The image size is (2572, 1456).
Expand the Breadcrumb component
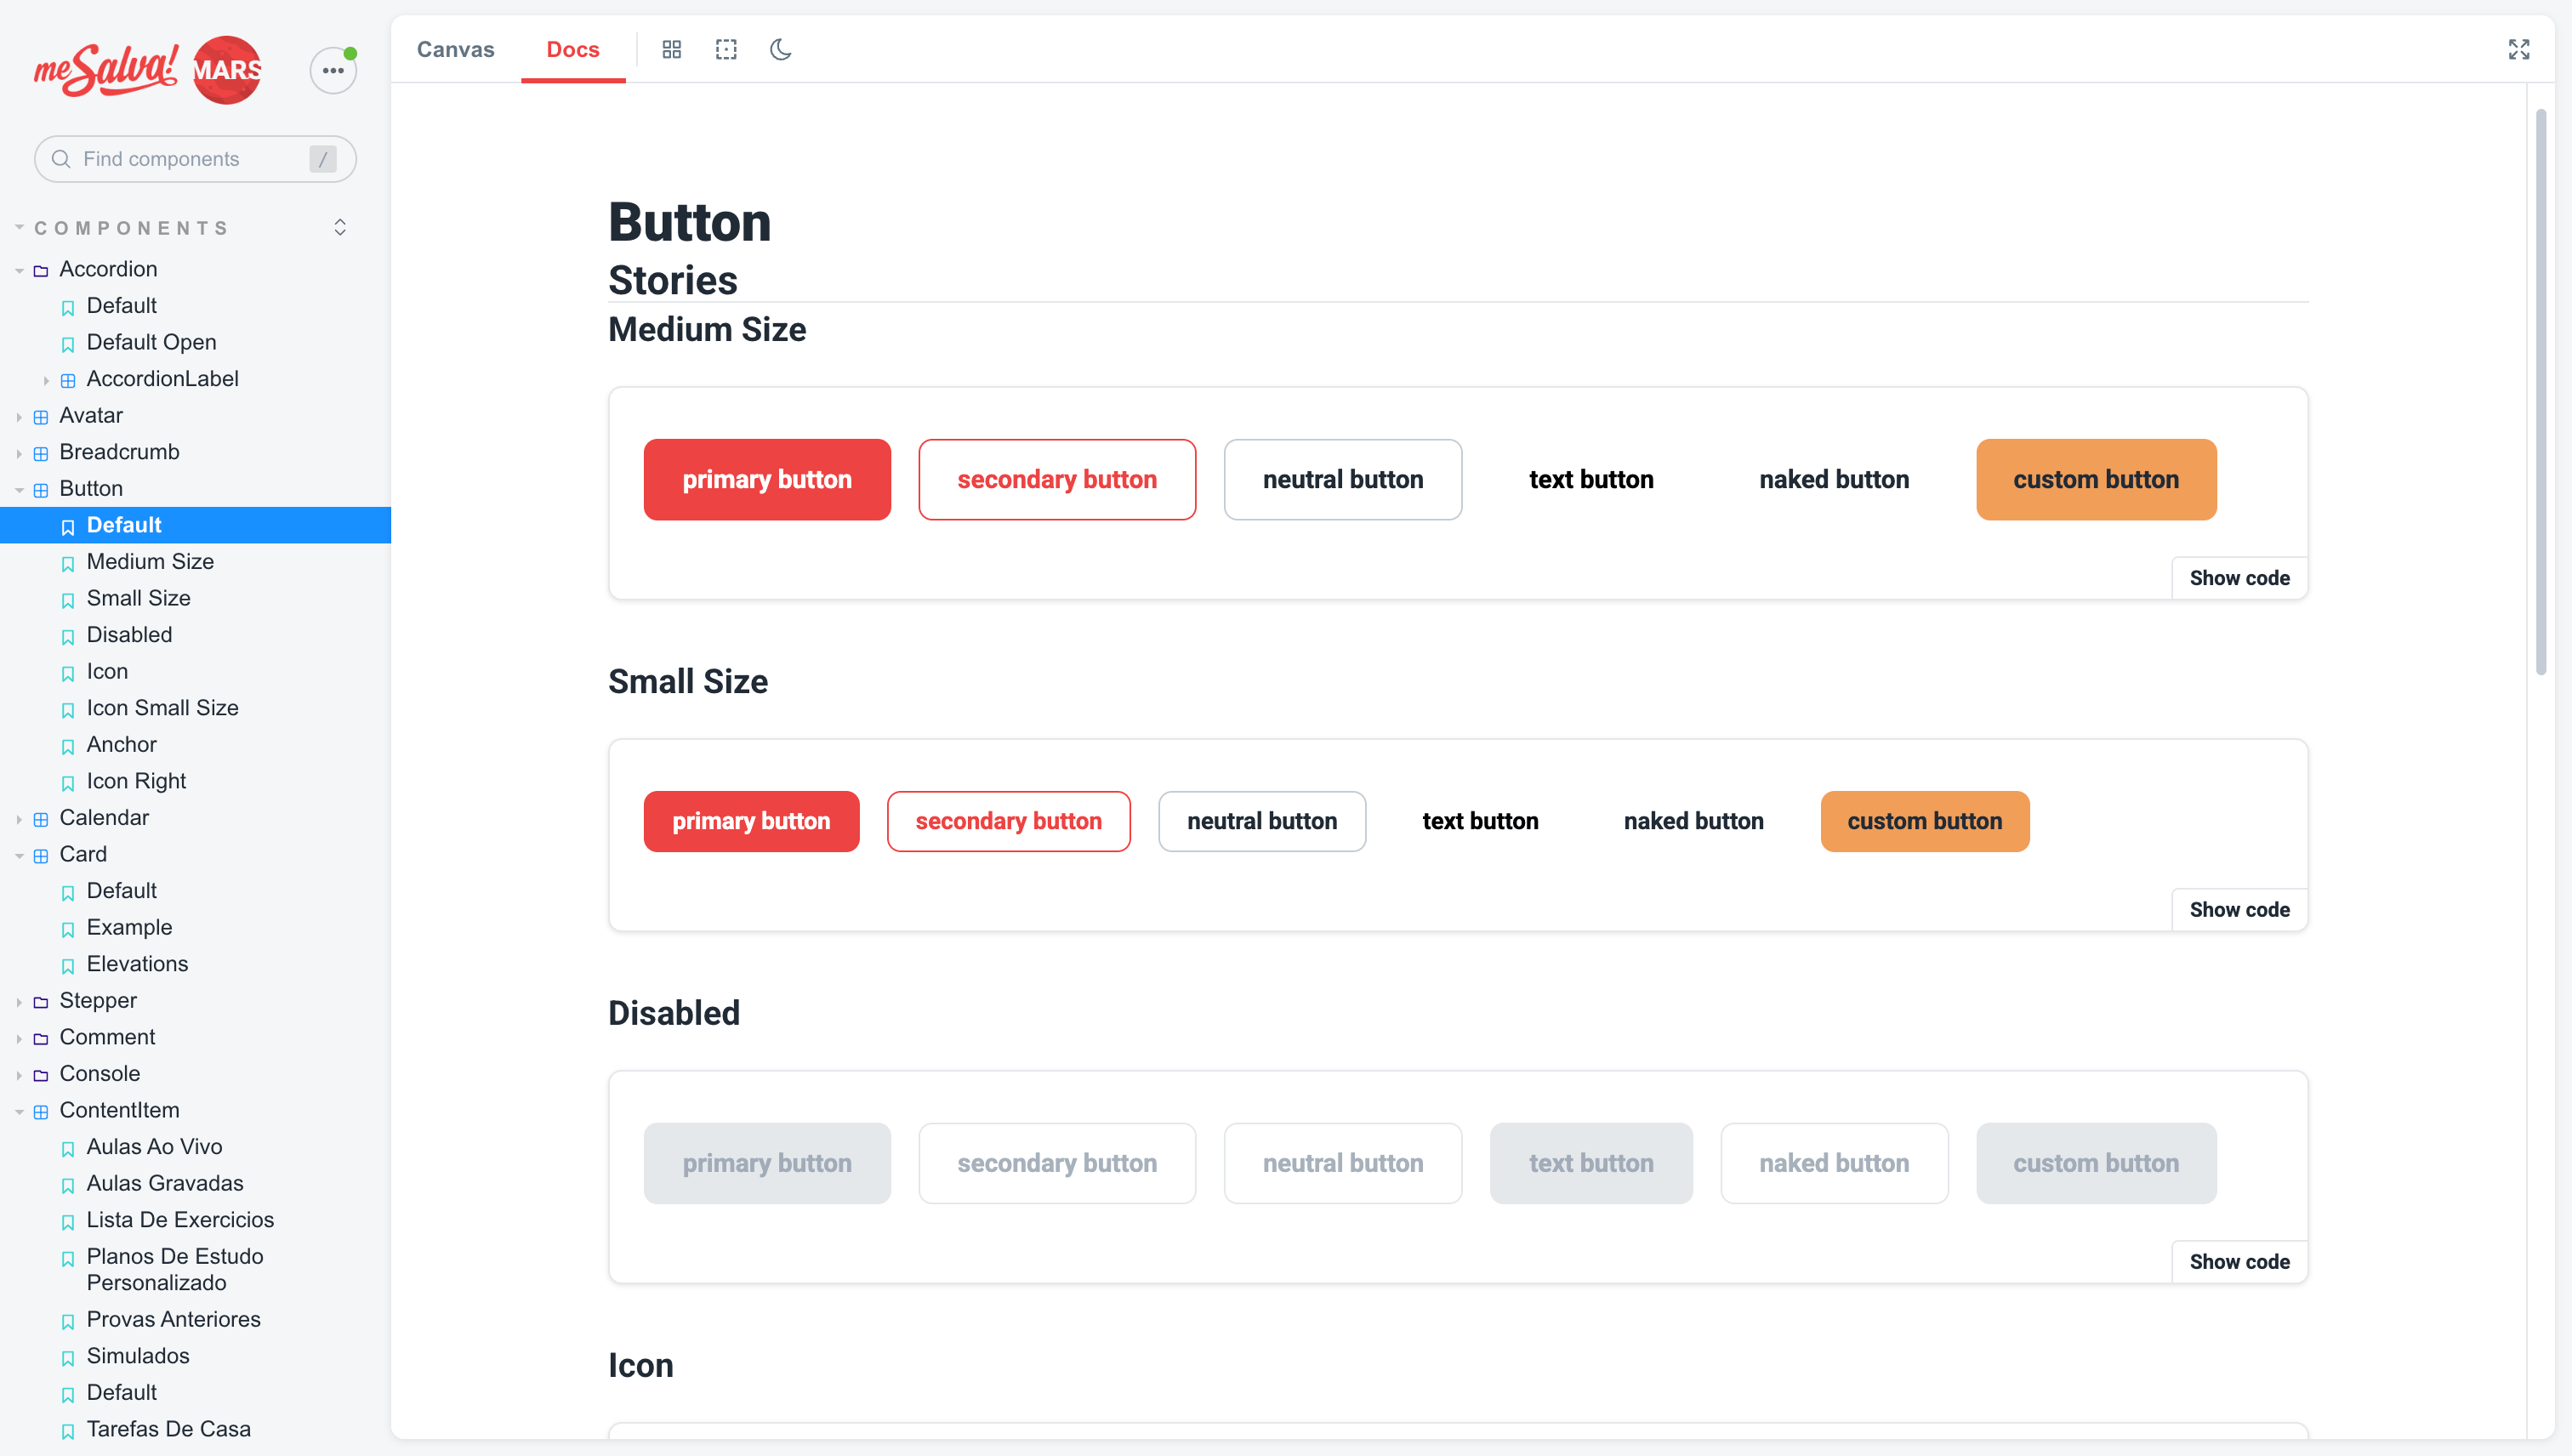119,452
